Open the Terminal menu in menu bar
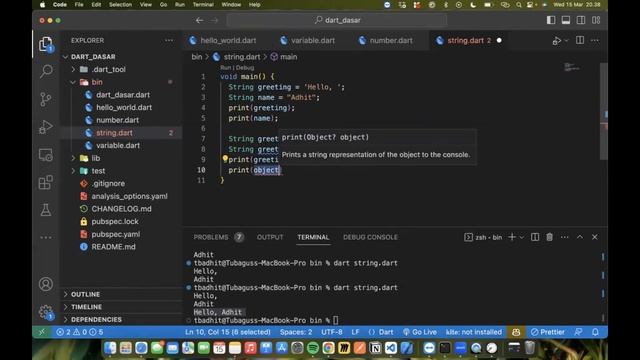640x360 pixels. (x=203, y=4)
